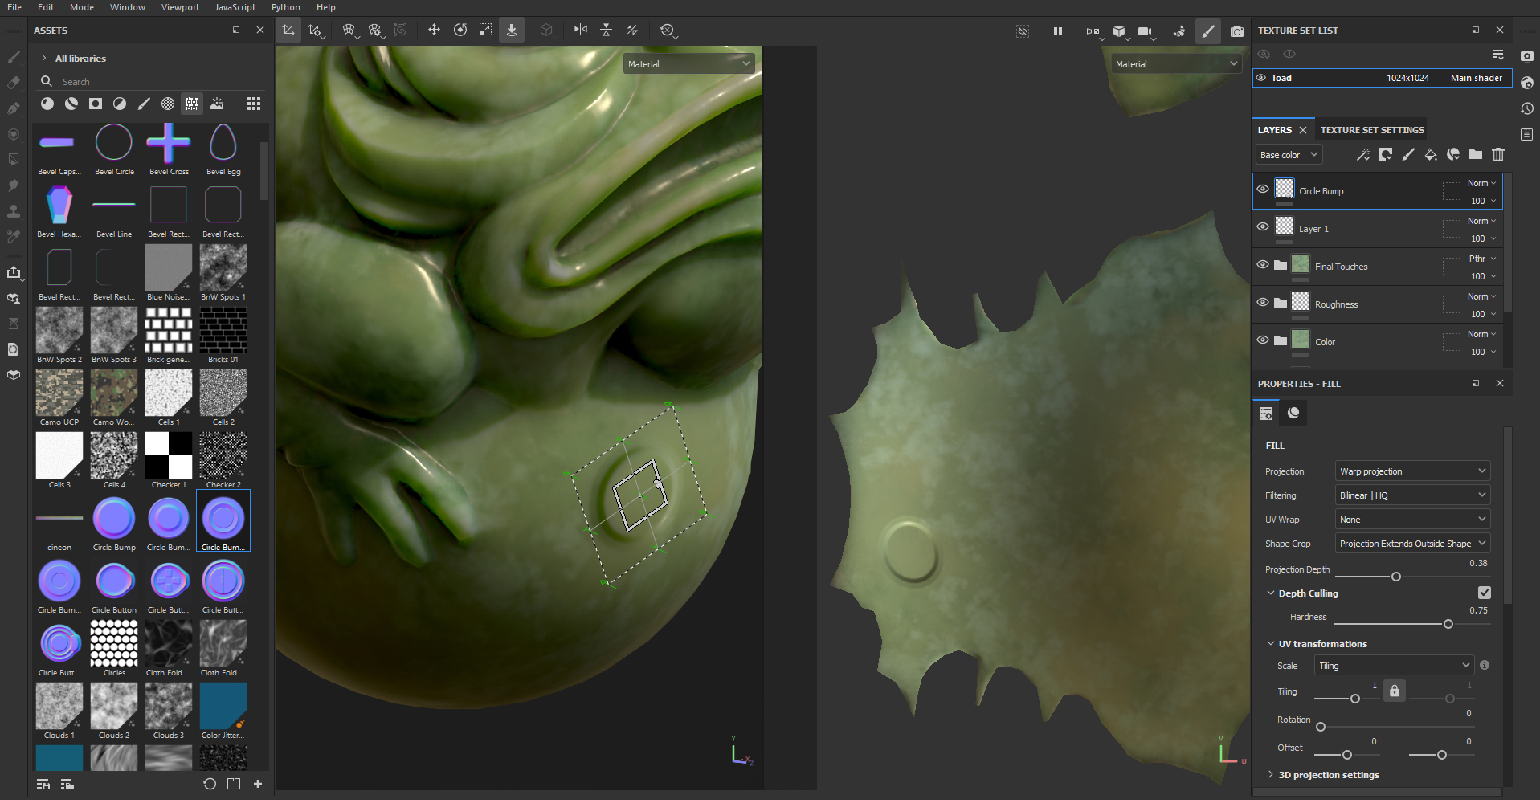The width and height of the screenshot is (1540, 800).
Task: Switch to the Texture Set Settings tab
Action: click(1372, 130)
